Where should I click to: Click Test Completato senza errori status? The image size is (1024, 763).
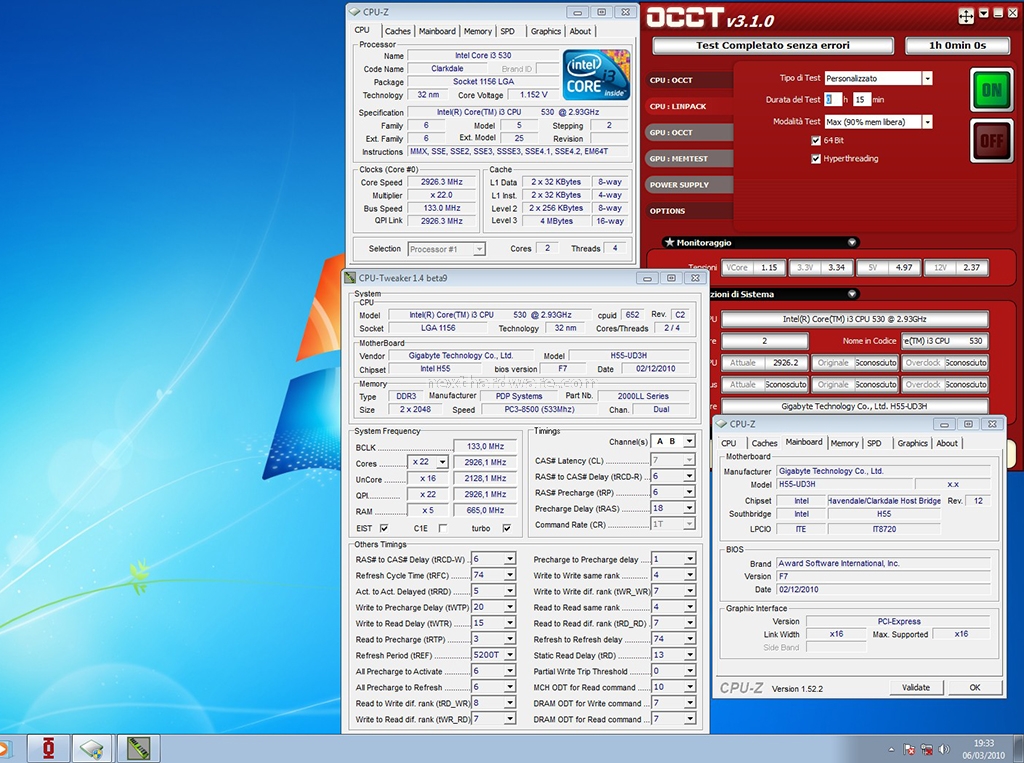[x=773, y=45]
